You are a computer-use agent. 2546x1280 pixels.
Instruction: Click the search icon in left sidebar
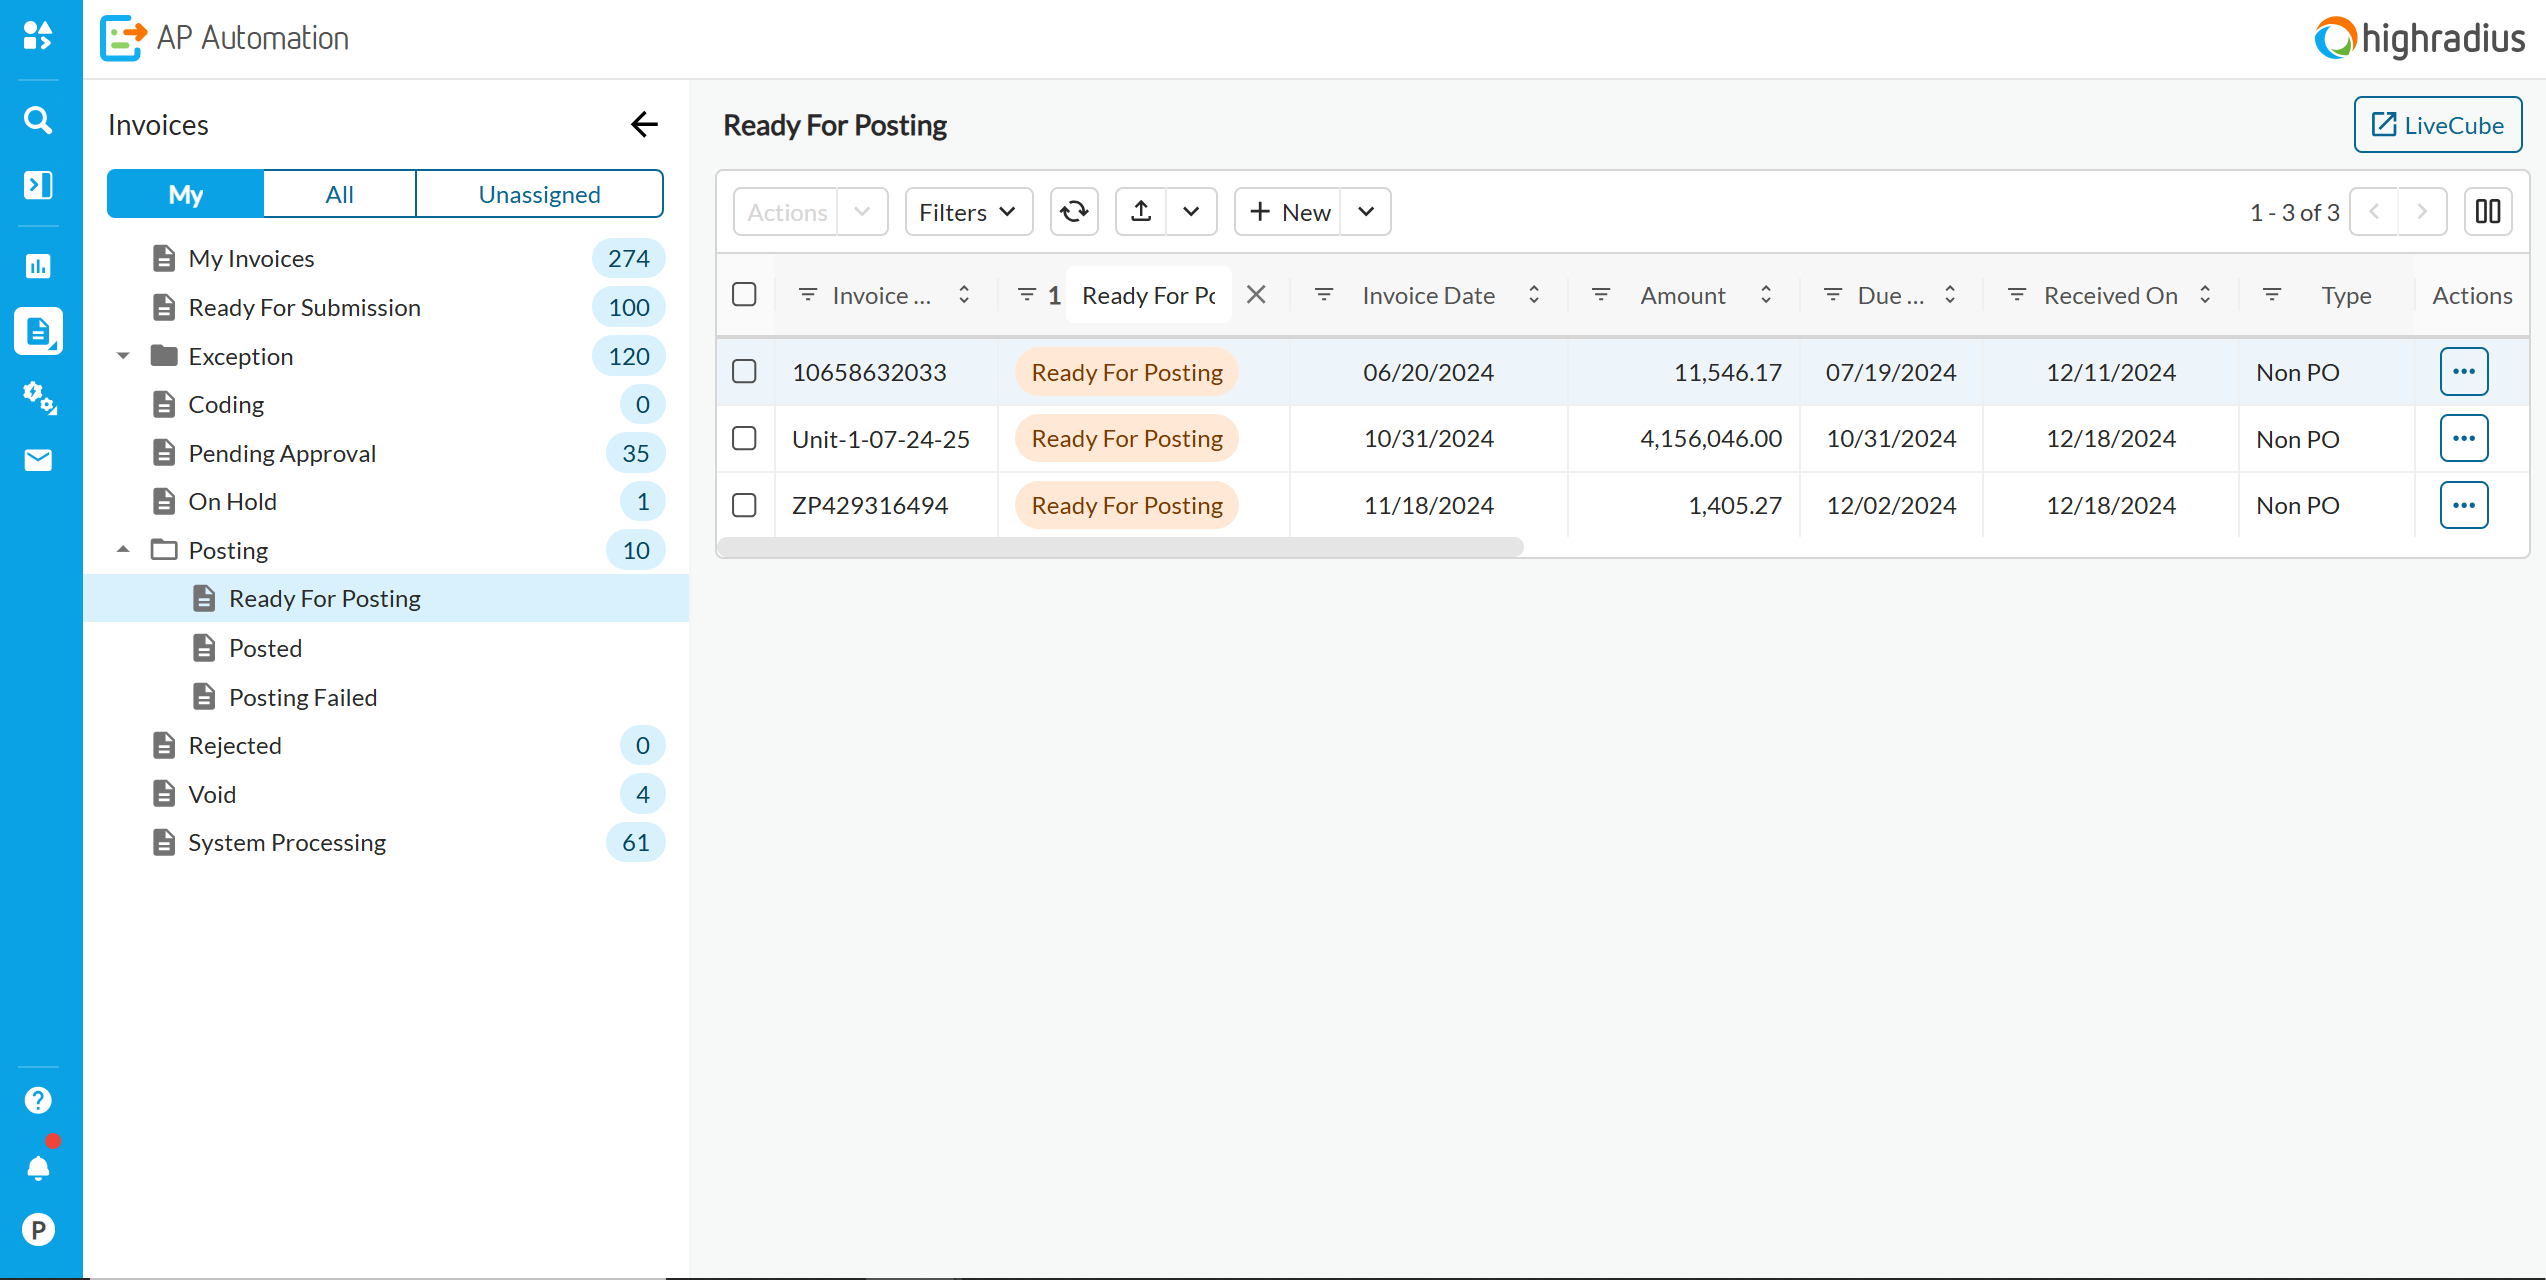(38, 120)
